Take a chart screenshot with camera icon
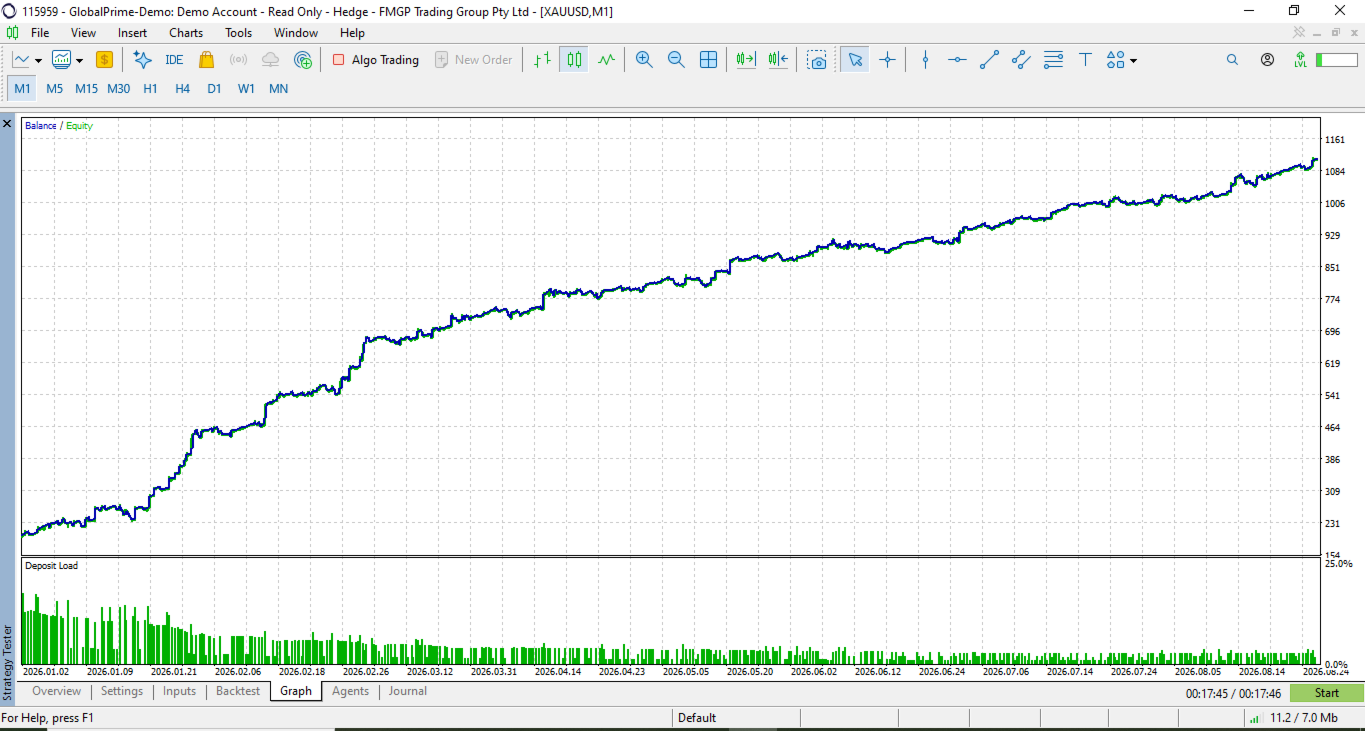Screen dimensions: 1365x731 [x=818, y=60]
